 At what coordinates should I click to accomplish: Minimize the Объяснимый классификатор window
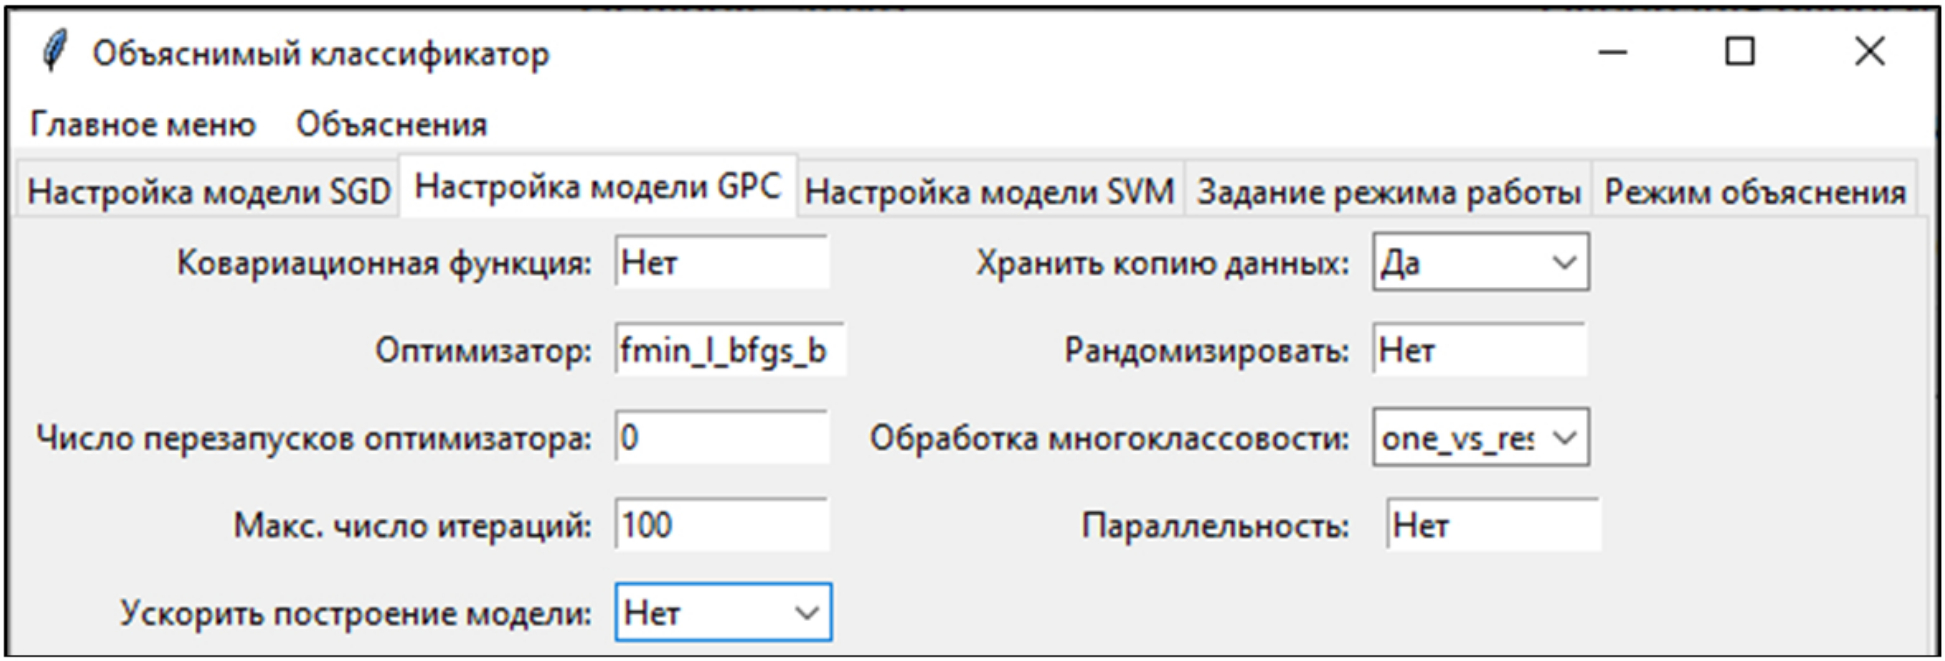click(1612, 52)
